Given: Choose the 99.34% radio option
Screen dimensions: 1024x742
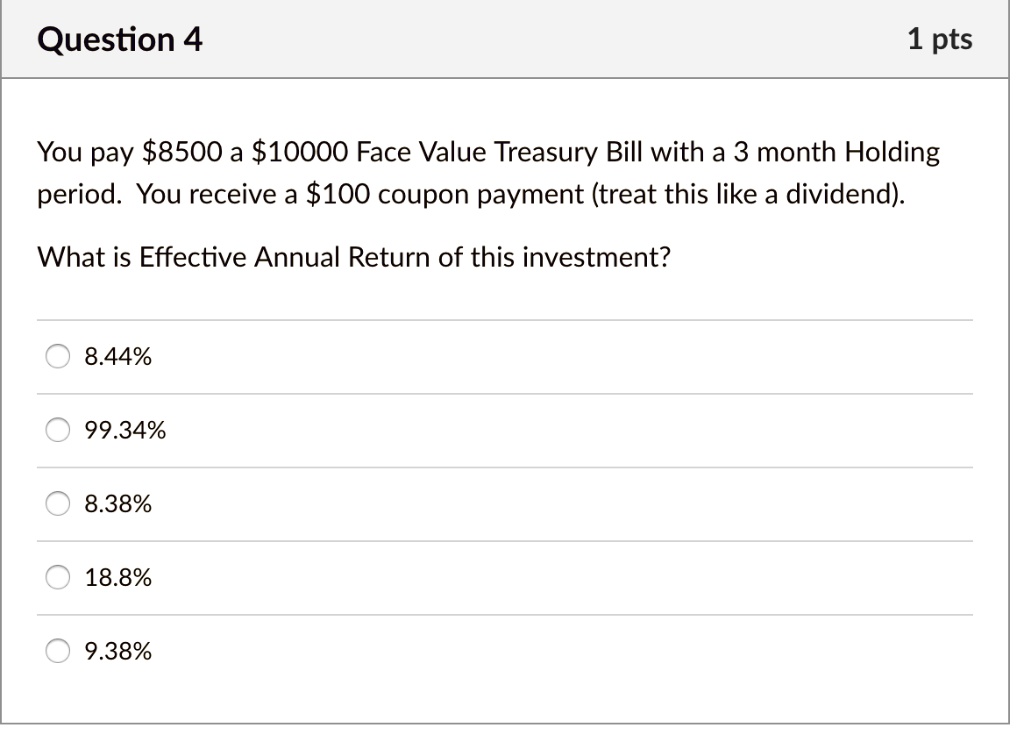Looking at the screenshot, I should pos(57,430).
